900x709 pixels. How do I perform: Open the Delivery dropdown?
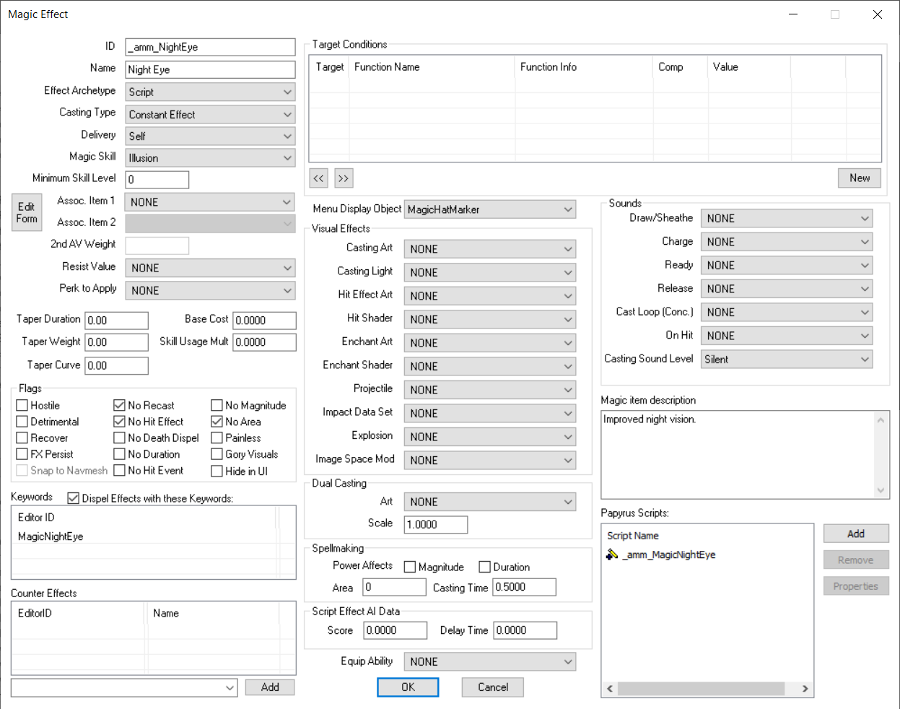pos(210,136)
